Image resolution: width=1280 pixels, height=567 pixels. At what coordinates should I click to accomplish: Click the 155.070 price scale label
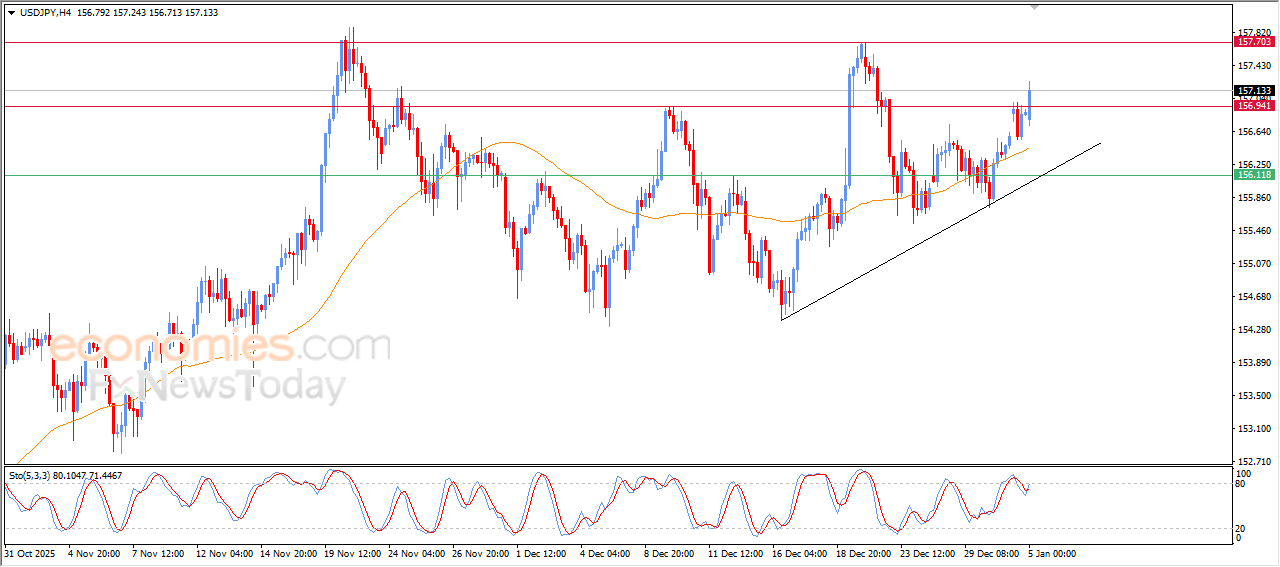[x=1253, y=264]
